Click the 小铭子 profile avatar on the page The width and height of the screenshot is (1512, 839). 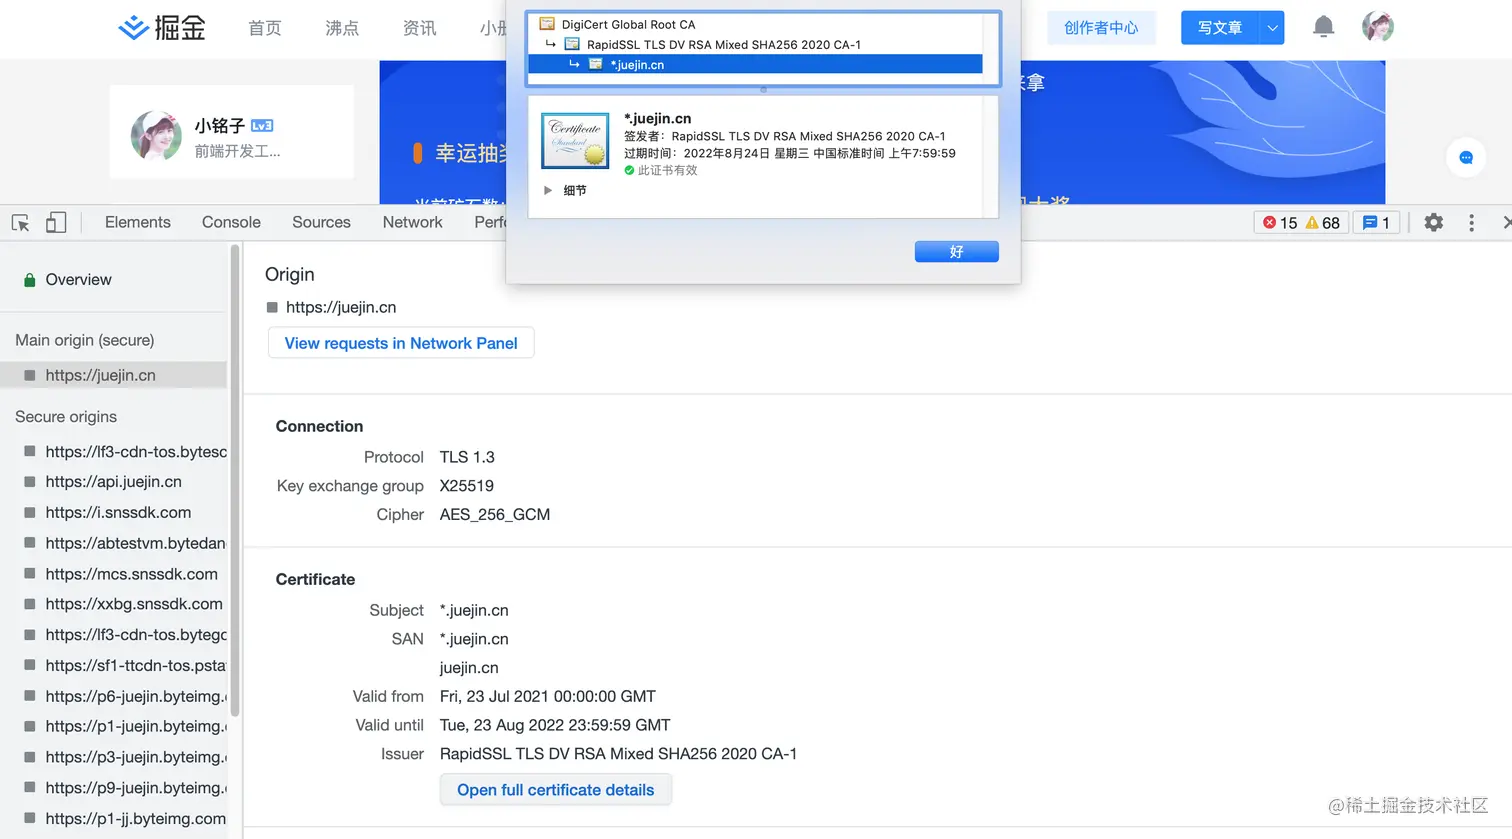click(156, 136)
